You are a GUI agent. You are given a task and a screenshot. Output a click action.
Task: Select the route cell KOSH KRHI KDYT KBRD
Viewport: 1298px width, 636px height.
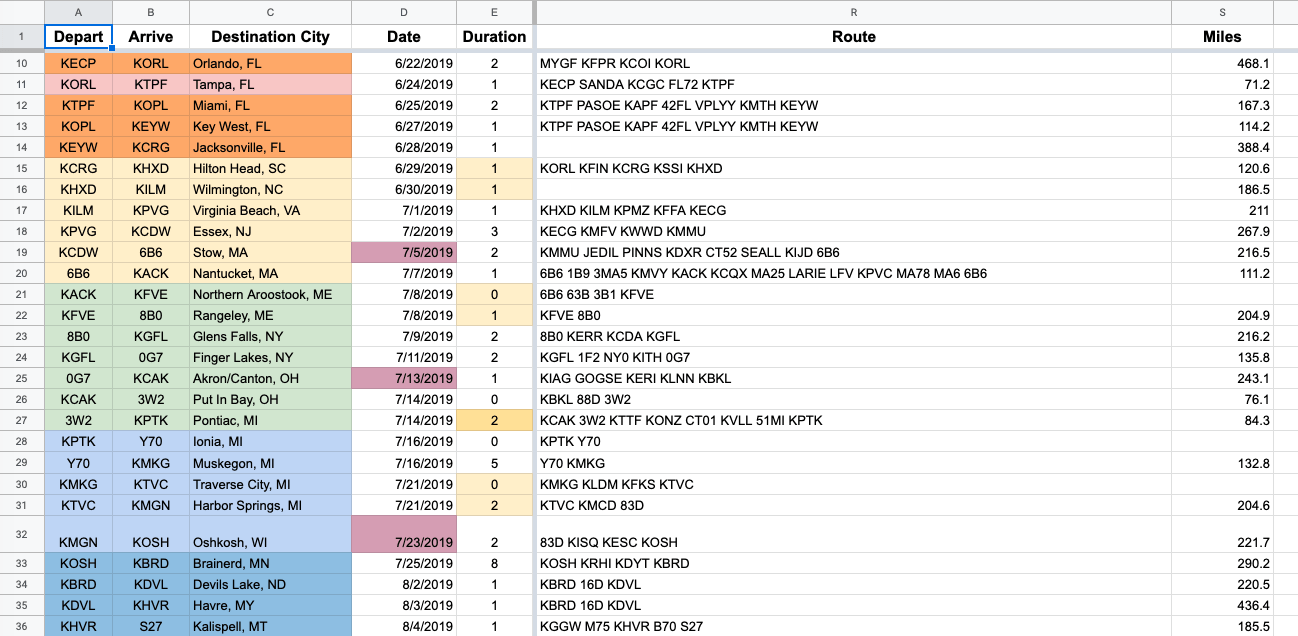pyautogui.click(x=853, y=564)
